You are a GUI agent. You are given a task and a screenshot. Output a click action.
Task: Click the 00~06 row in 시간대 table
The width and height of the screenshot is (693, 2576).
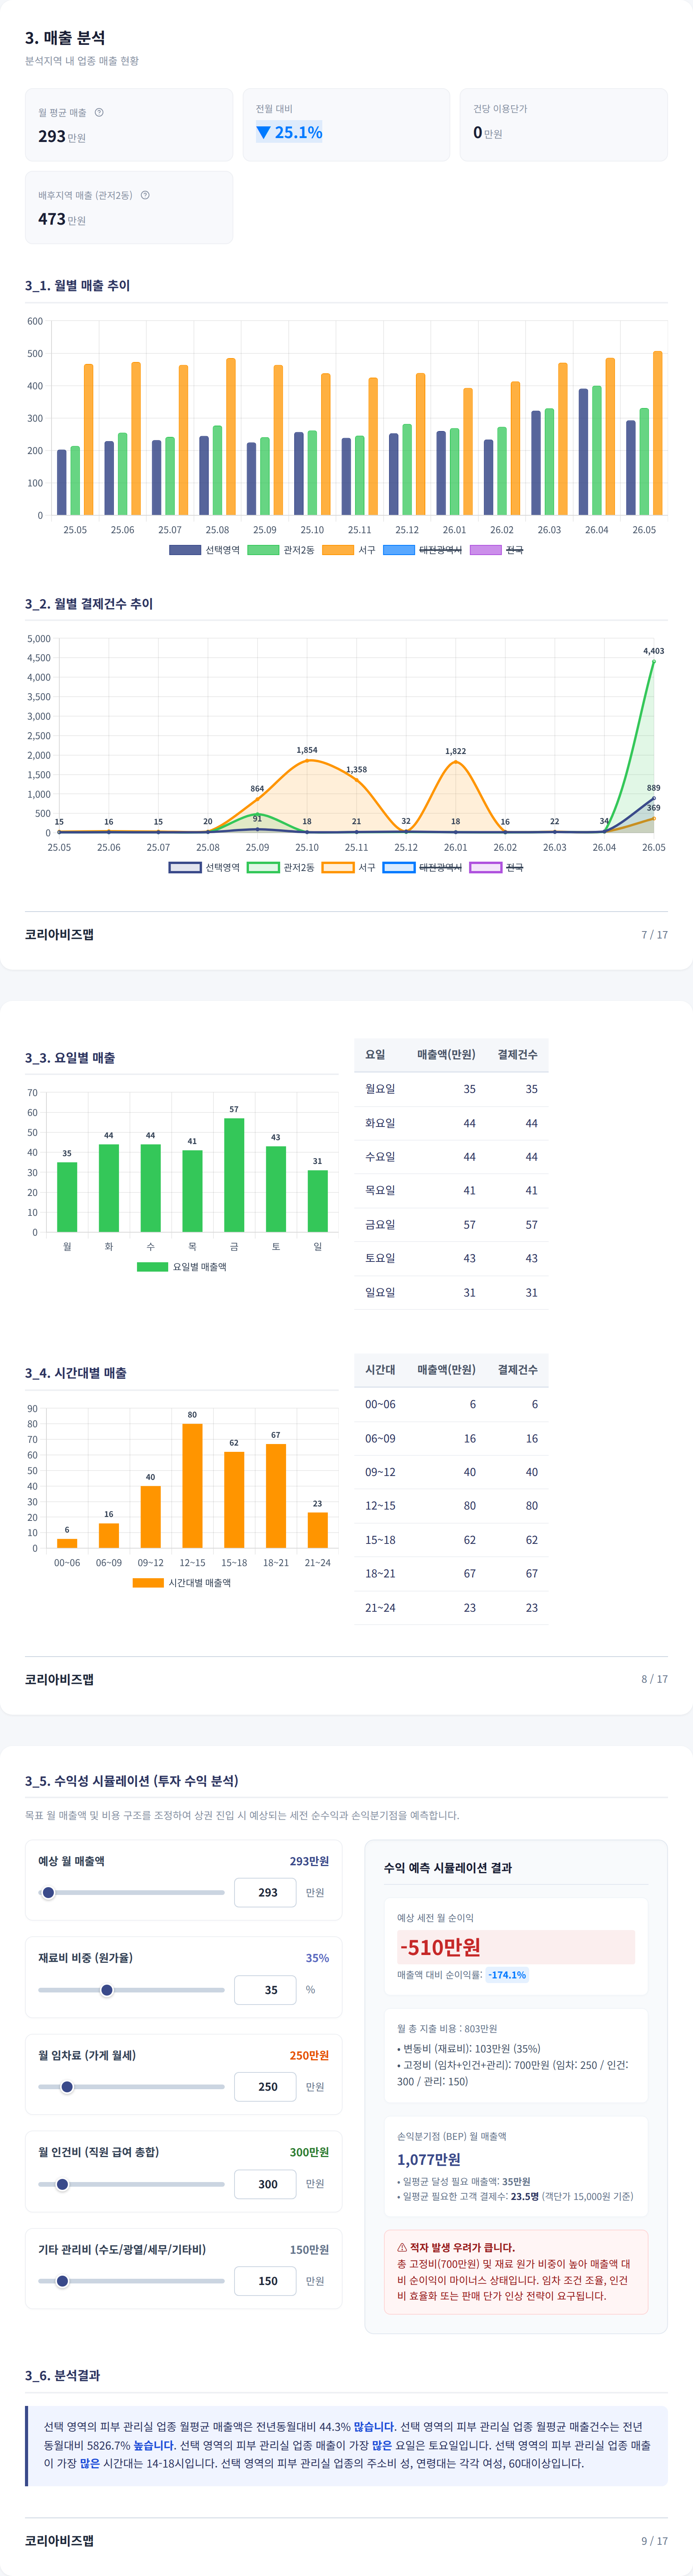pyautogui.click(x=451, y=1404)
